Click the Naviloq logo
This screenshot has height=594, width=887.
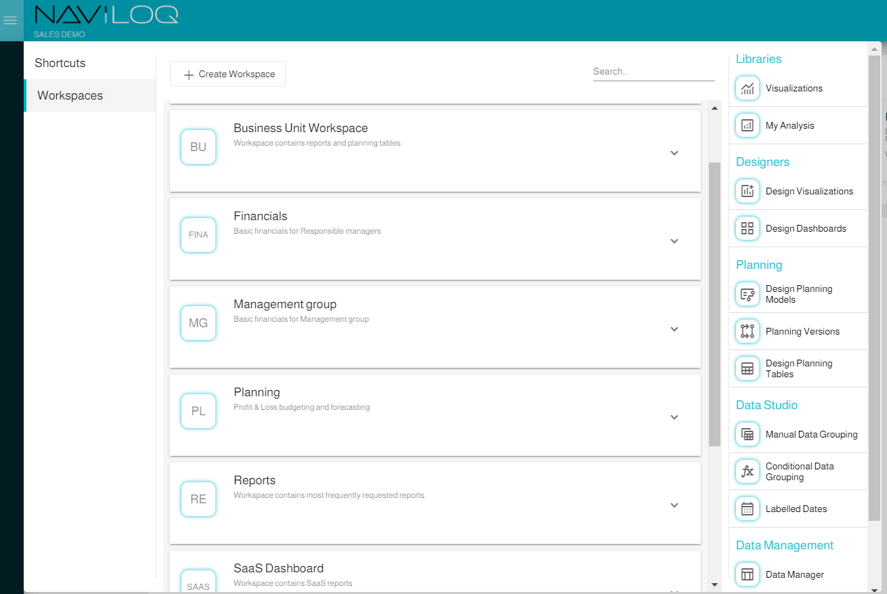[106, 15]
